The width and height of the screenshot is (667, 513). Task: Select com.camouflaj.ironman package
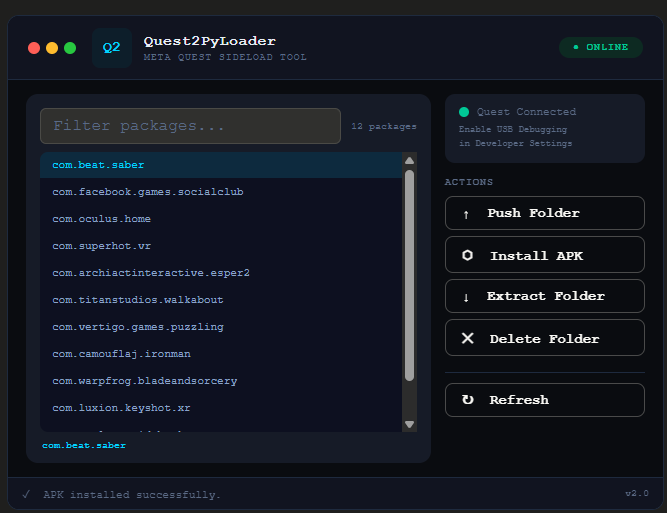[221, 354]
